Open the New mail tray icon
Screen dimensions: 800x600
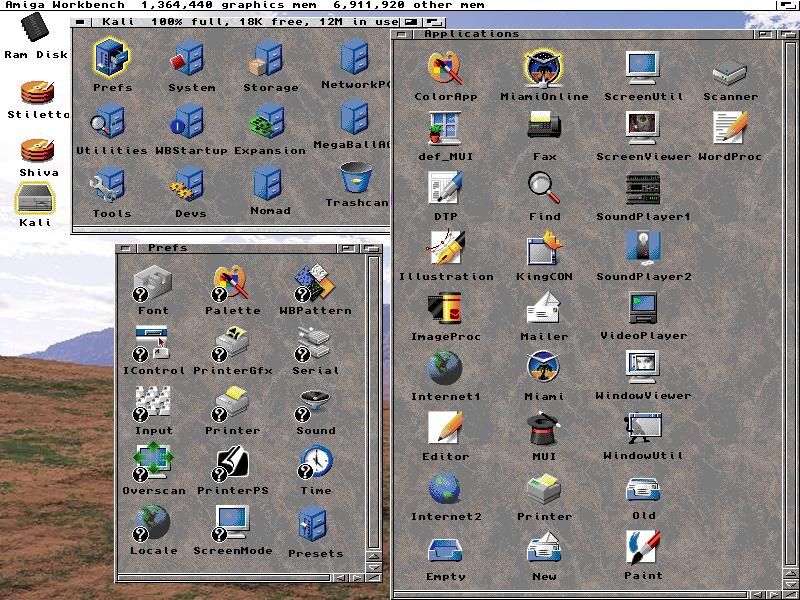tap(544, 547)
